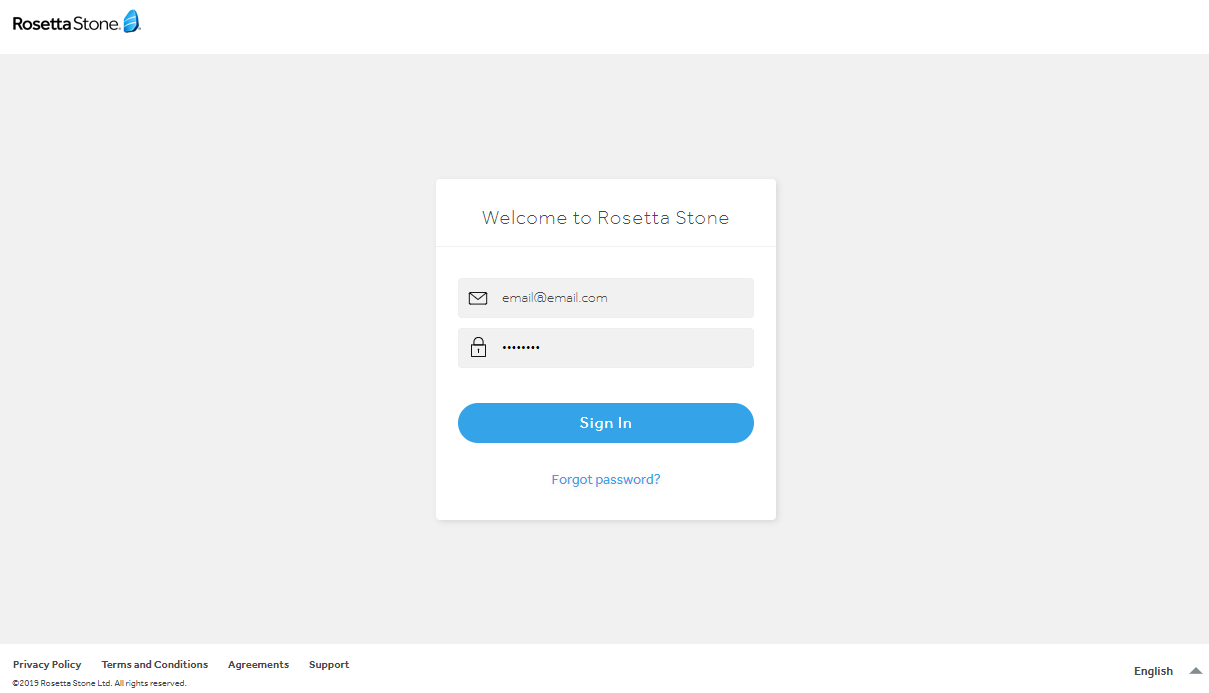Click the teardrop emblem in the top-left corner
The height and width of the screenshot is (693, 1209).
pos(128,20)
